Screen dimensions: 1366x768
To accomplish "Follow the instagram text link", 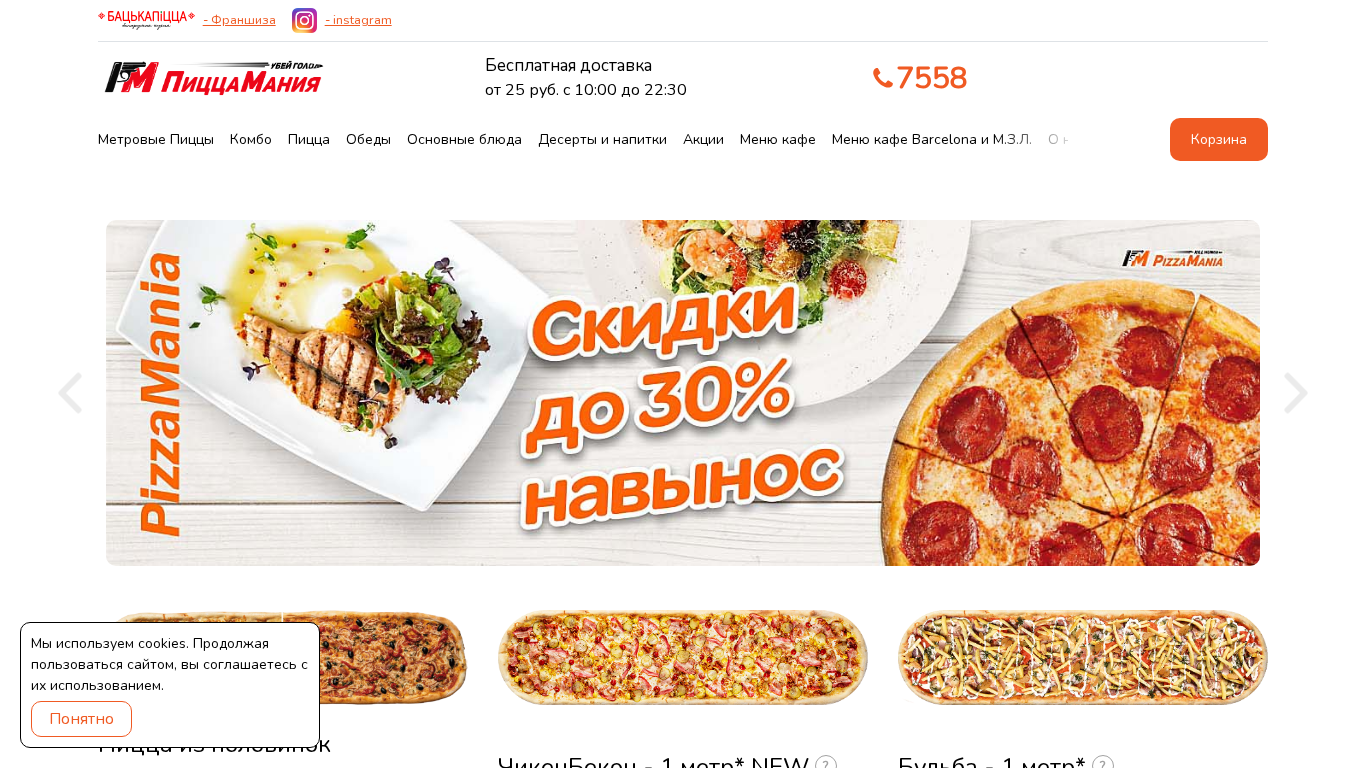I will tap(358, 20).
